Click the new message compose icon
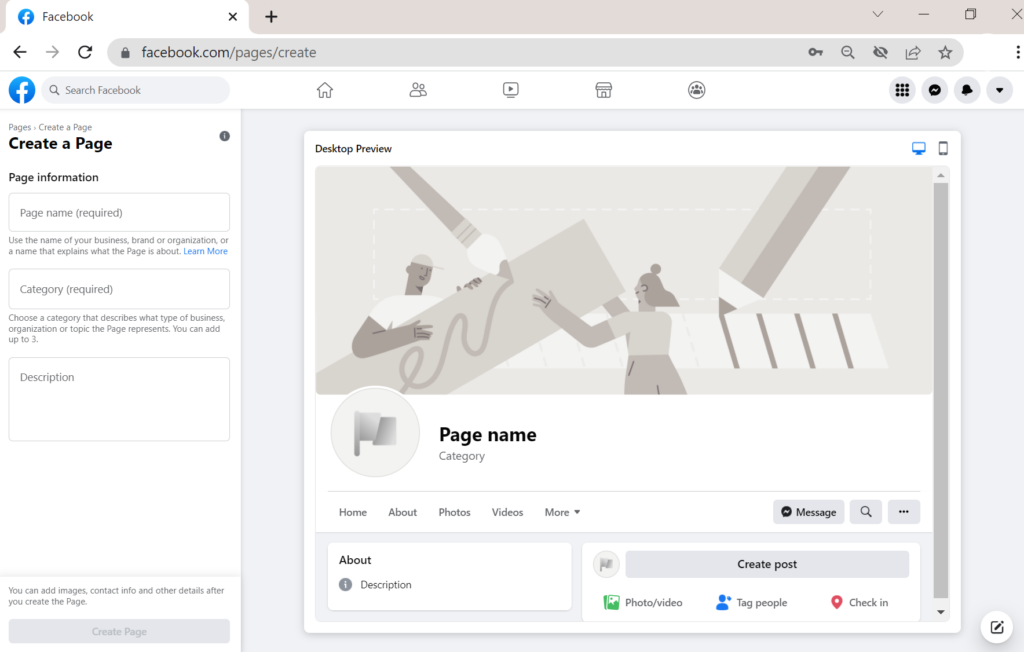This screenshot has height=652, width=1024. (997, 628)
